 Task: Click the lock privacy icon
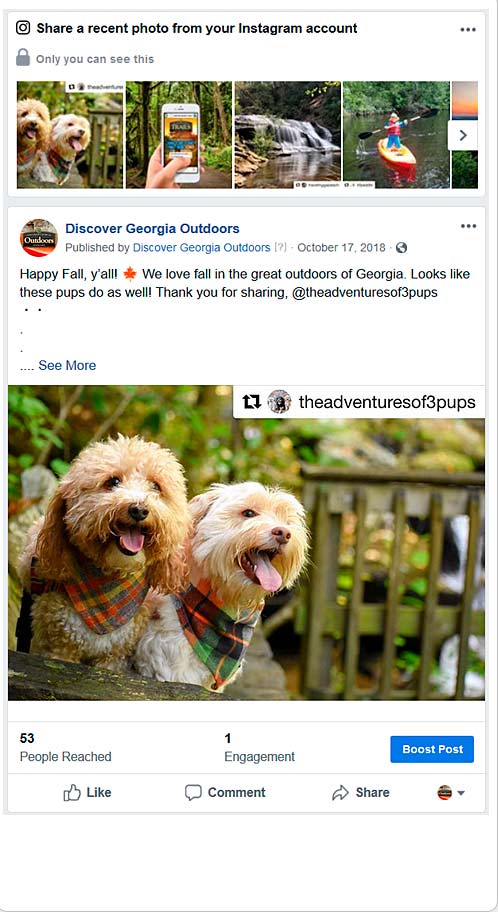point(23,58)
